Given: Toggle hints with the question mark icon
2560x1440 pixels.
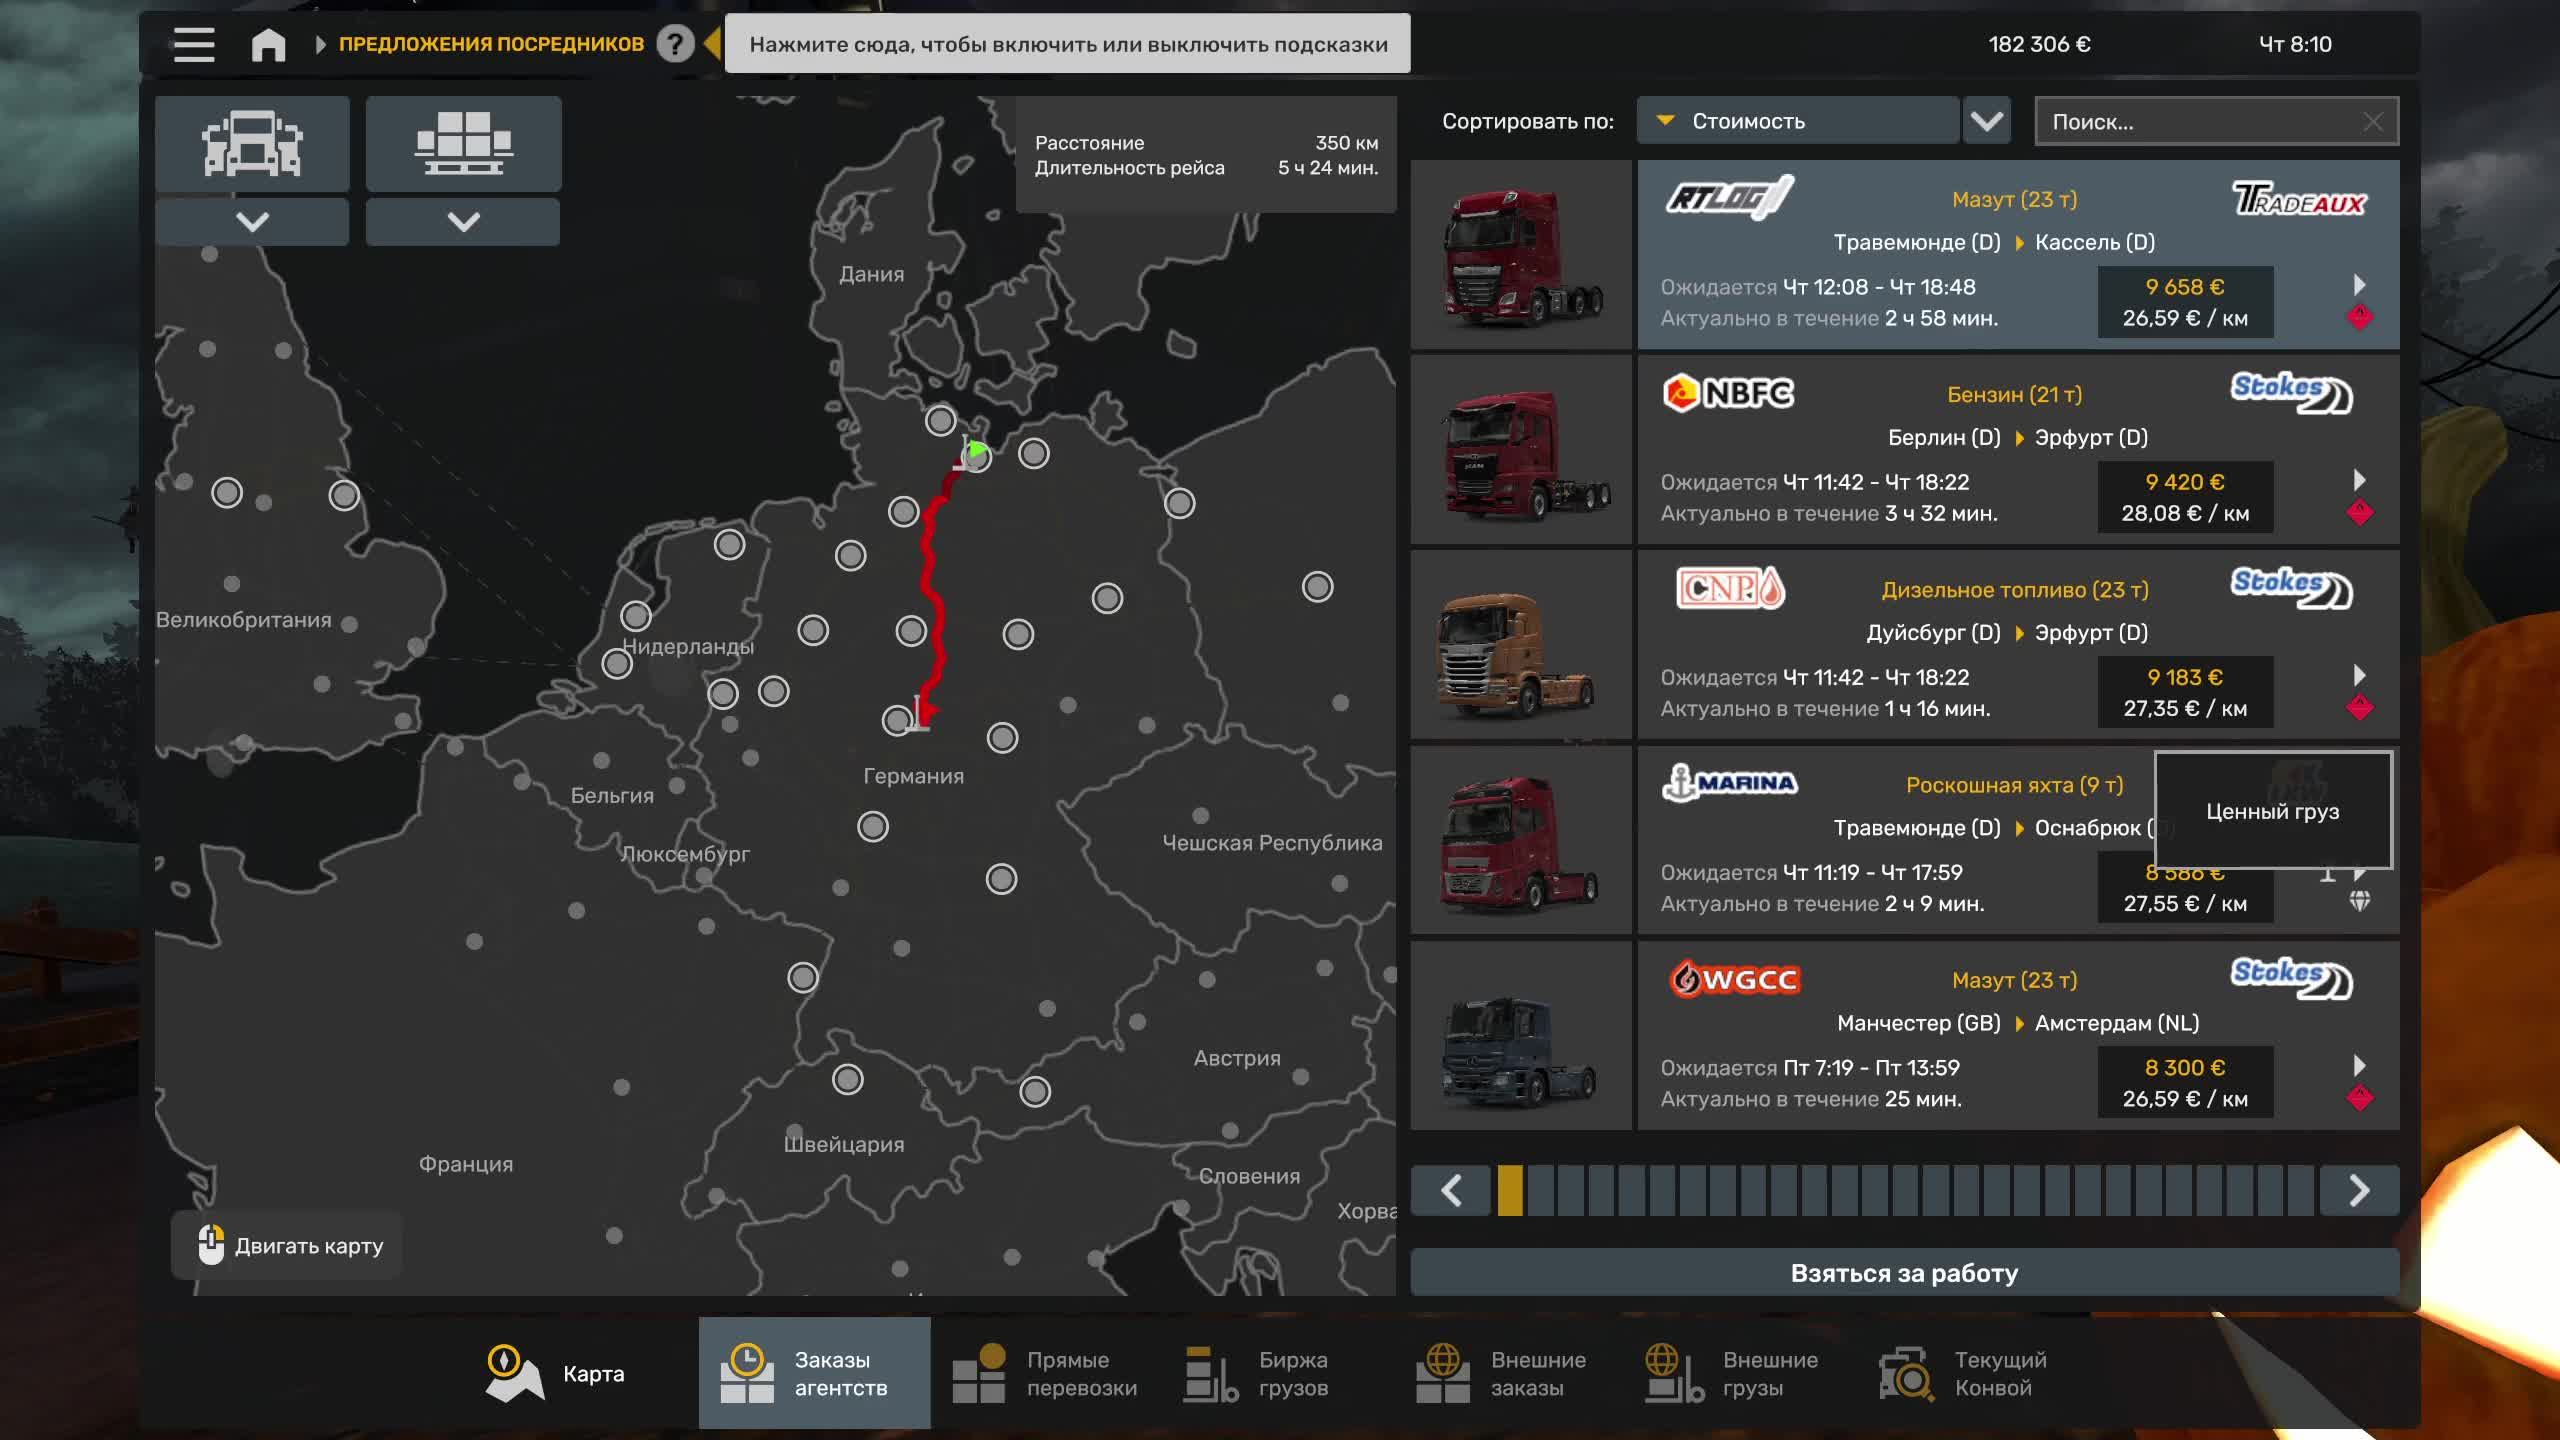Looking at the screenshot, I should coord(675,44).
